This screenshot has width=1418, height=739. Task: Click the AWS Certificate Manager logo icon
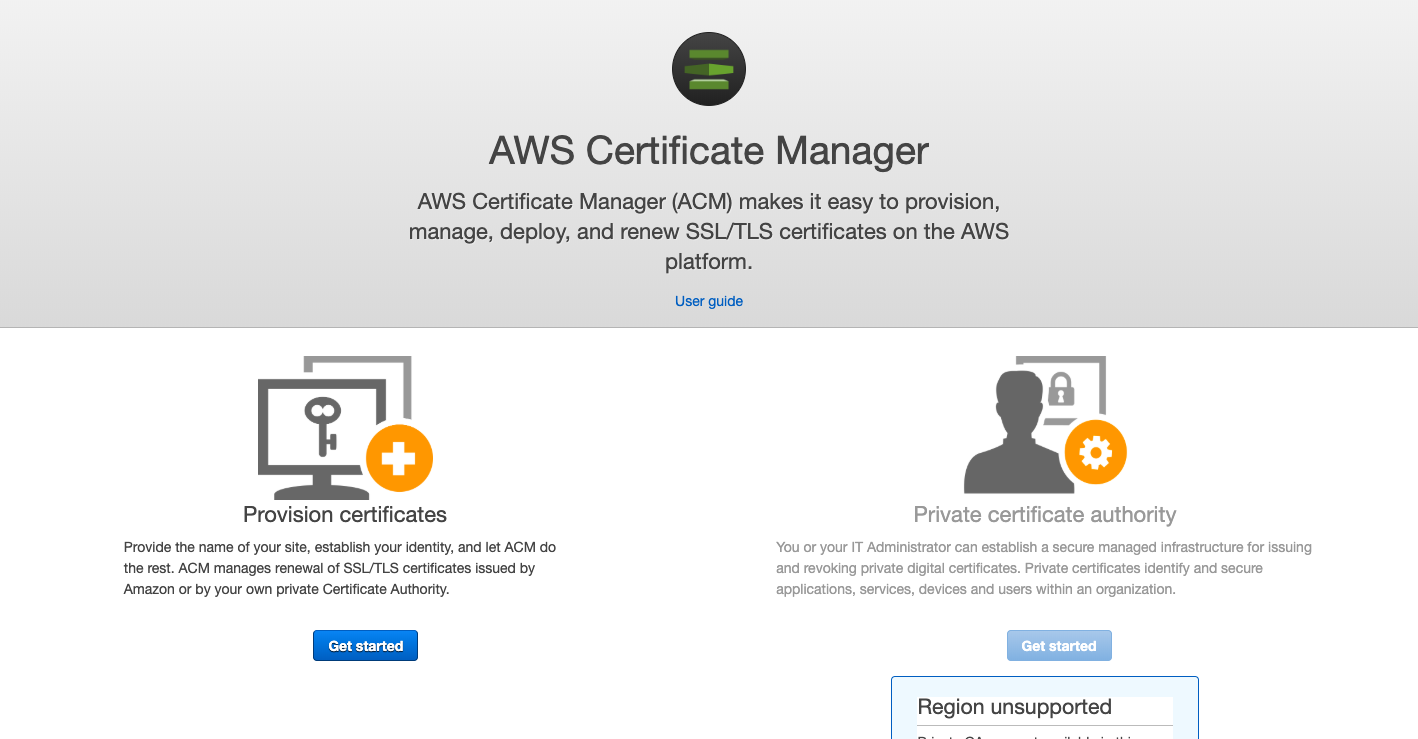click(x=709, y=69)
